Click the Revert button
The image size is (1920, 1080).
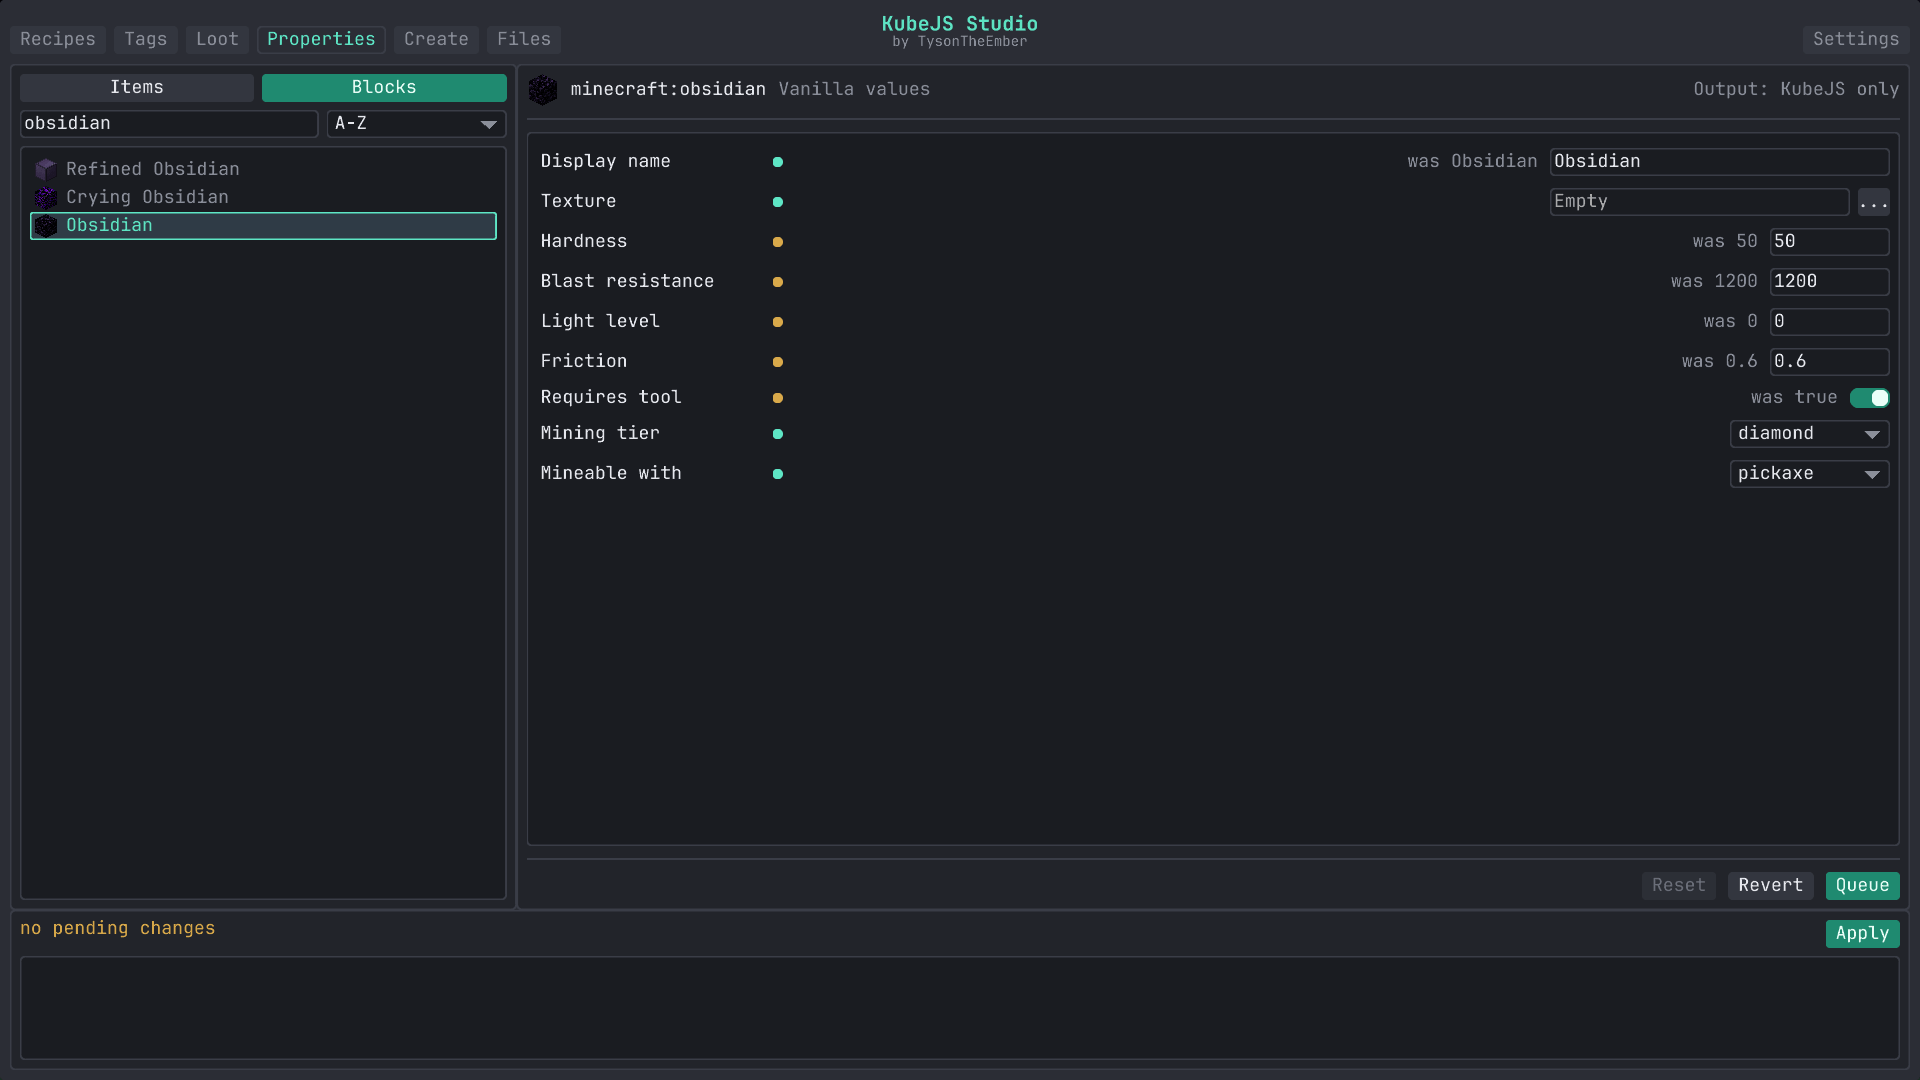tap(1771, 886)
